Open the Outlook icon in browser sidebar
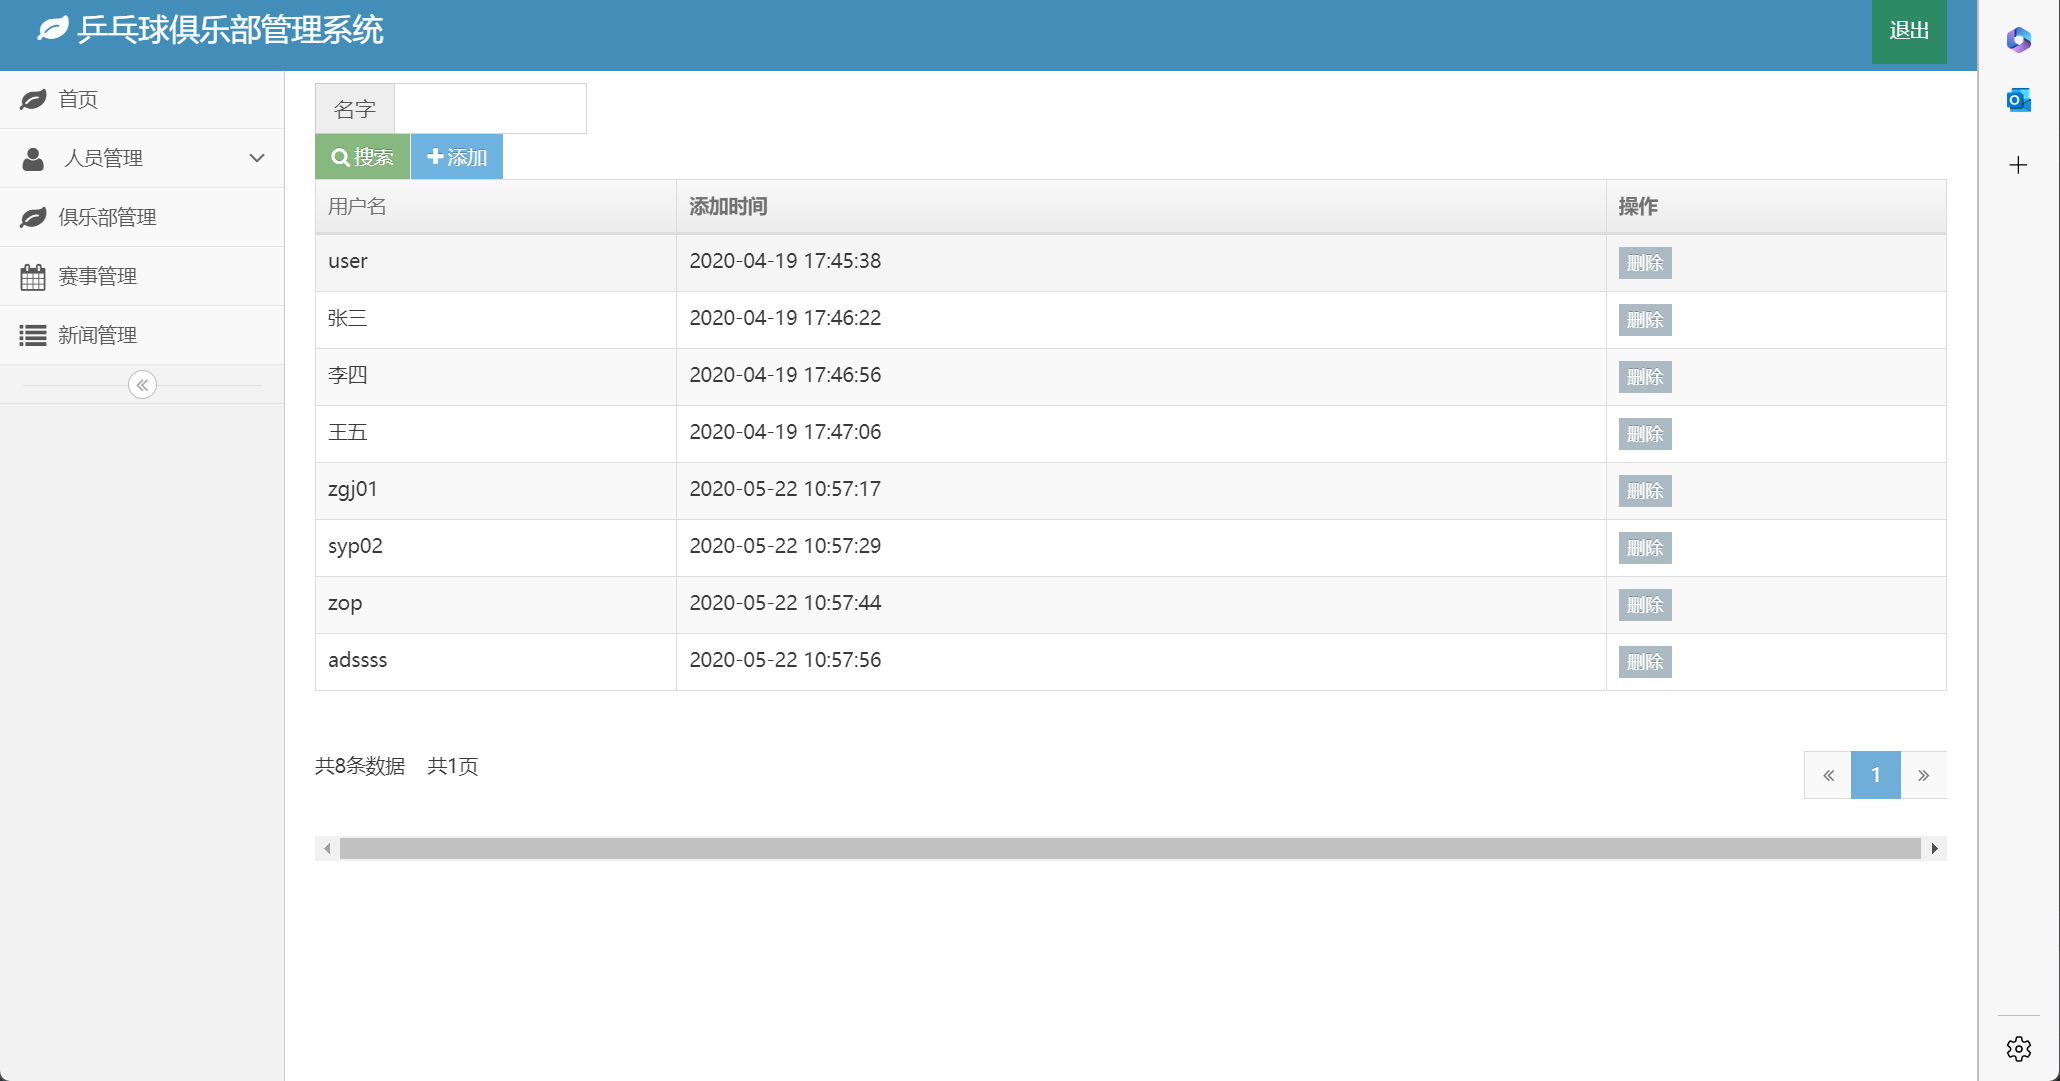Viewport: 2060px width, 1081px height. pyautogui.click(x=2018, y=100)
